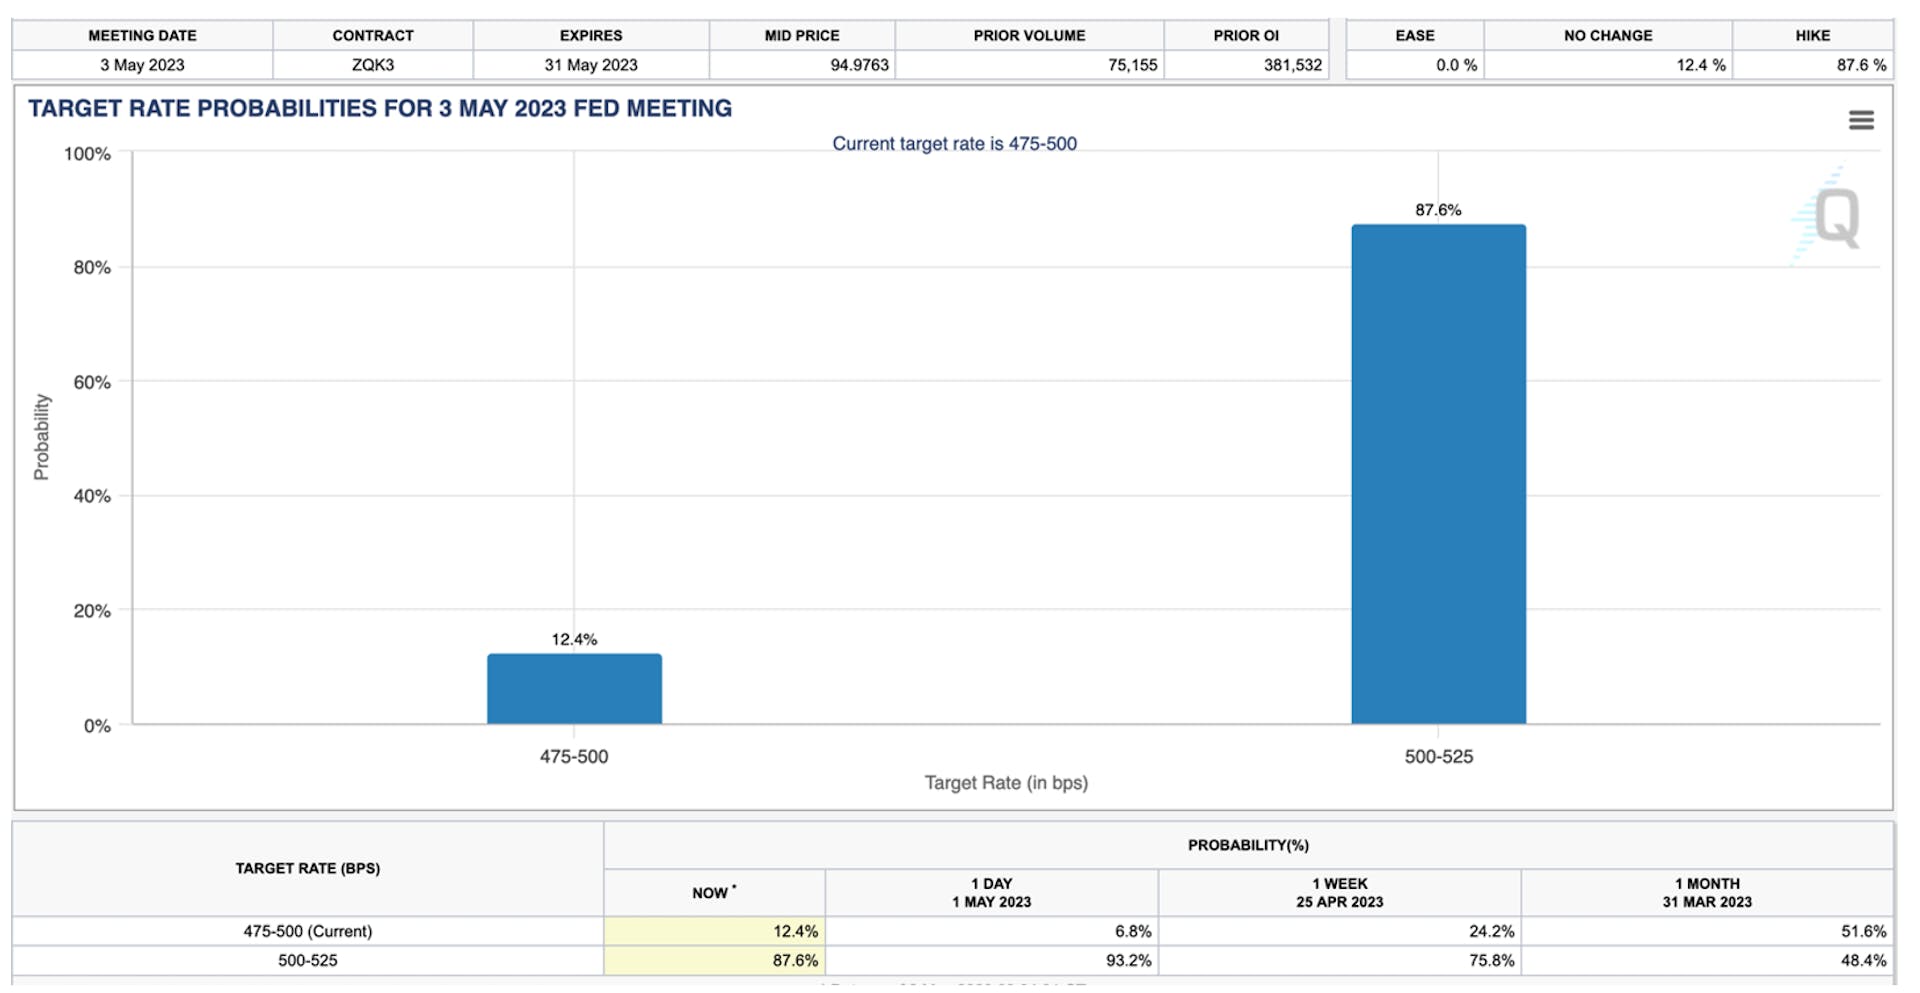The width and height of the screenshot is (1920, 993).
Task: Click the MEETING DATE column header
Action: click(x=142, y=35)
